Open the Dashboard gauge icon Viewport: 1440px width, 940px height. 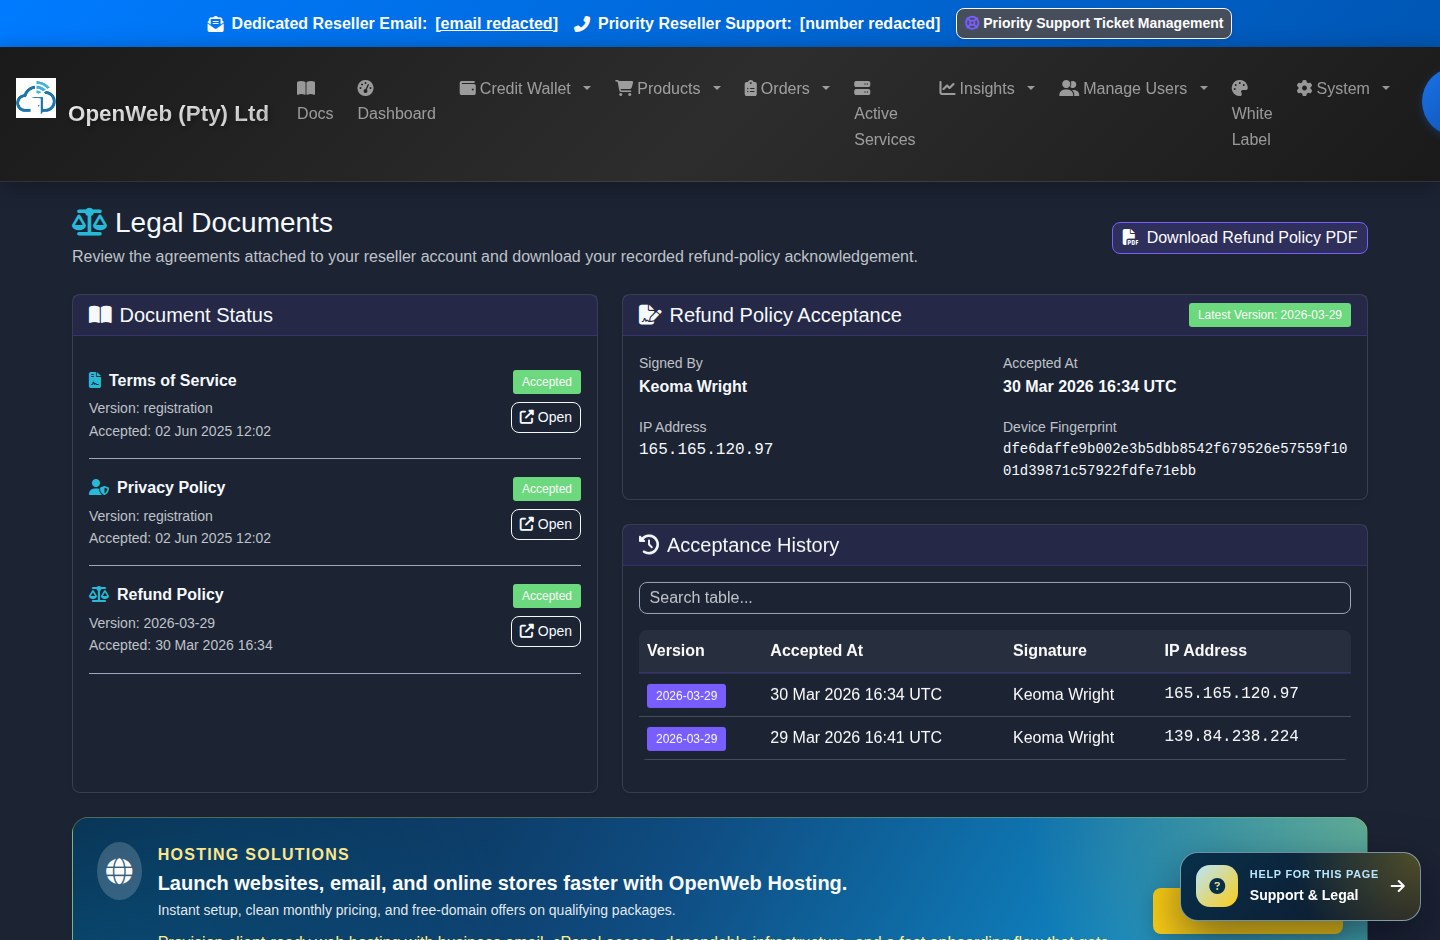366,88
